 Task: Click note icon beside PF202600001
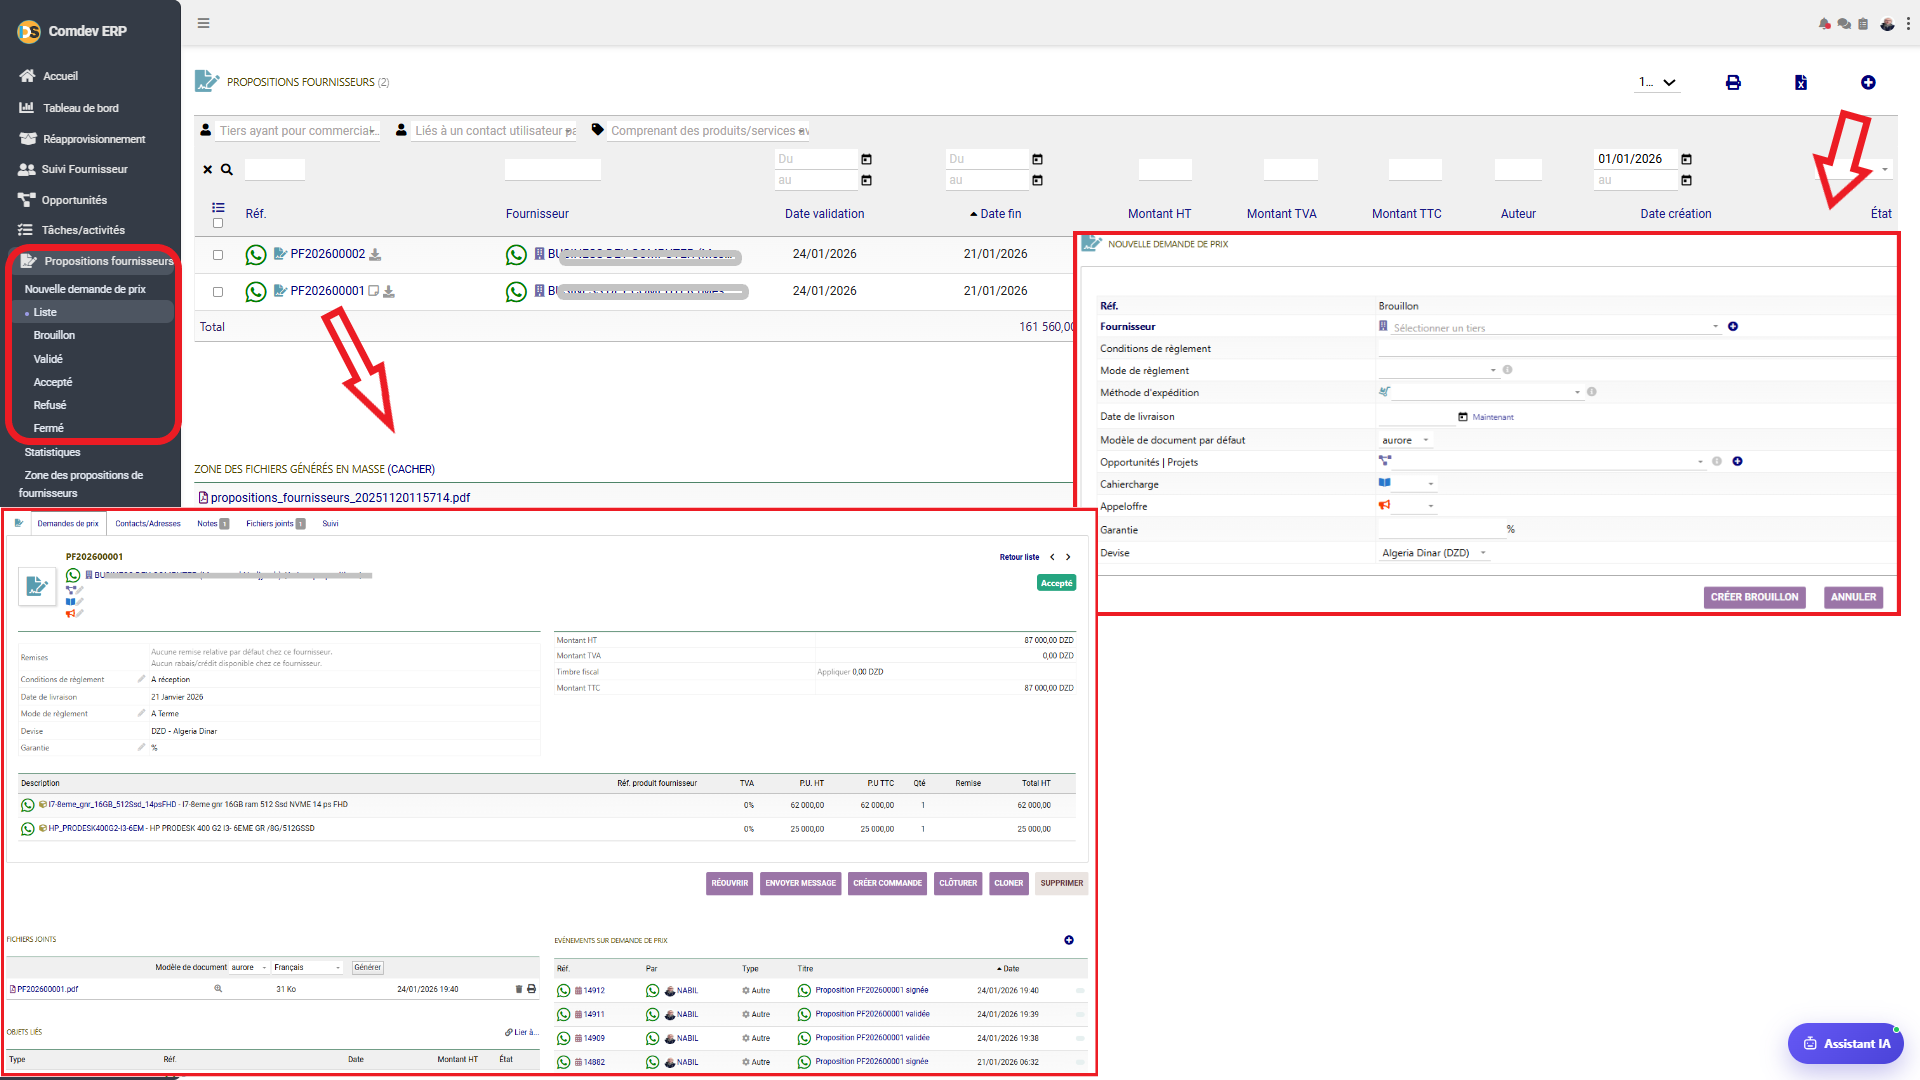pos(374,292)
